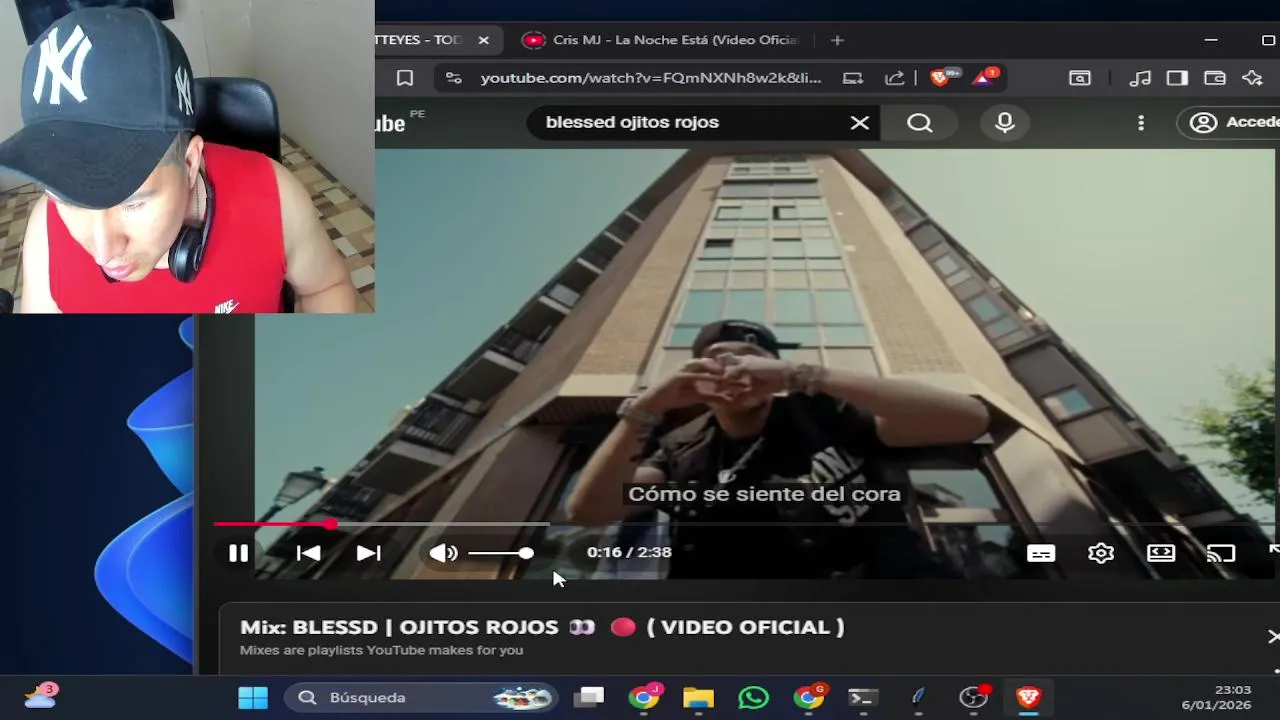This screenshot has height=720, width=1280.
Task: Open WhatsApp from taskbar
Action: (x=753, y=697)
